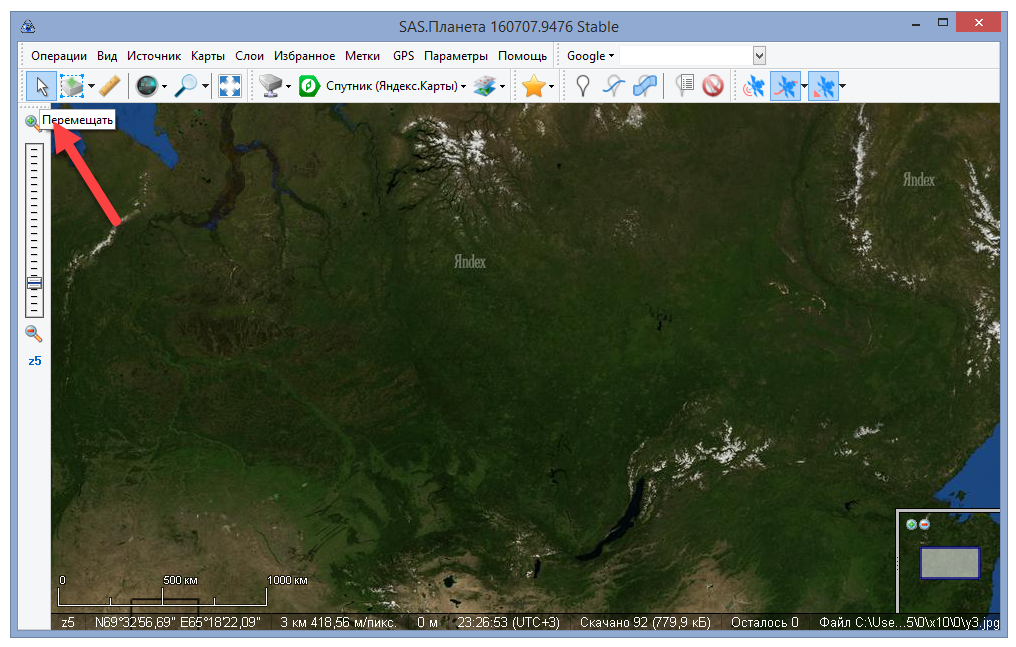The height and width of the screenshot is (647, 1016).
Task: Click the add path polyline icon
Action: pos(614,87)
